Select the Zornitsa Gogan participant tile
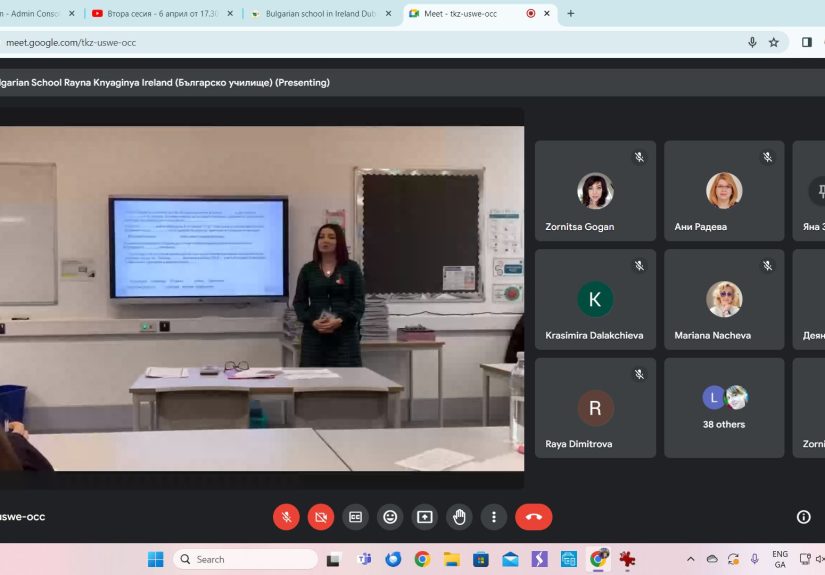Screen dimensions: 825x575 [595, 190]
